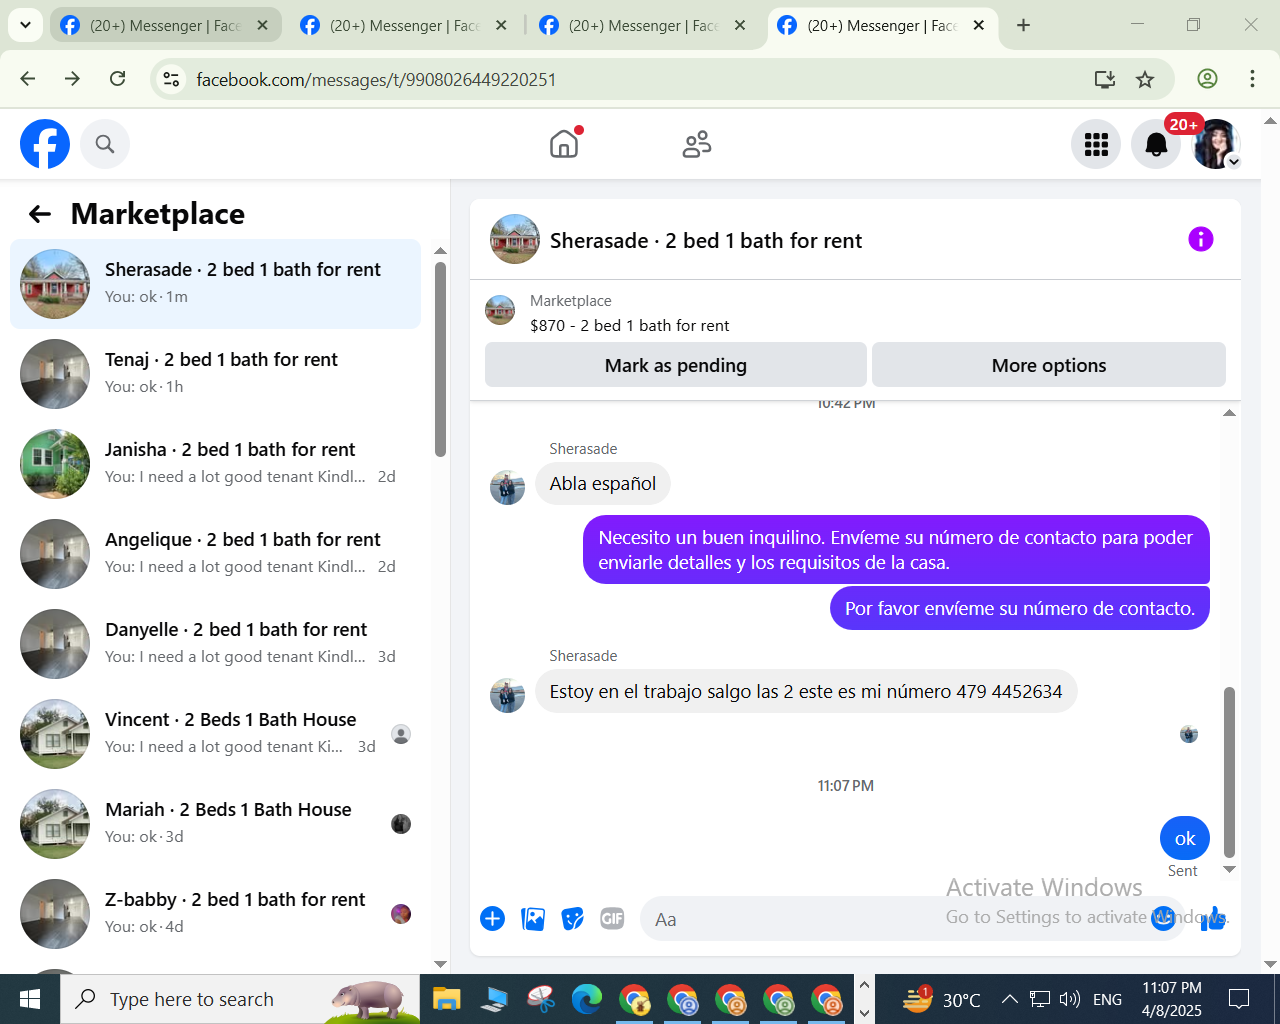1280x1024 pixels.
Task: Click the message input field Aa
Action: click(x=895, y=919)
